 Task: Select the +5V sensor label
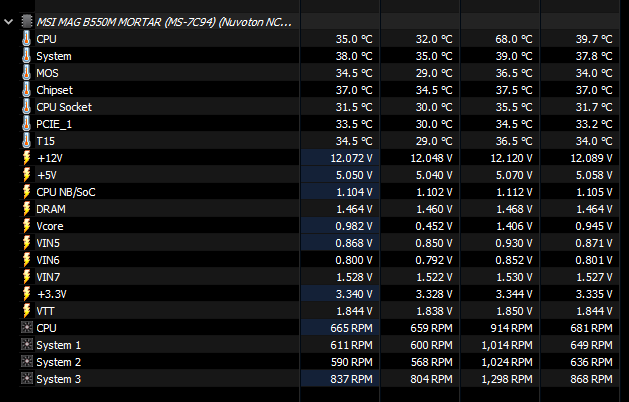point(47,175)
